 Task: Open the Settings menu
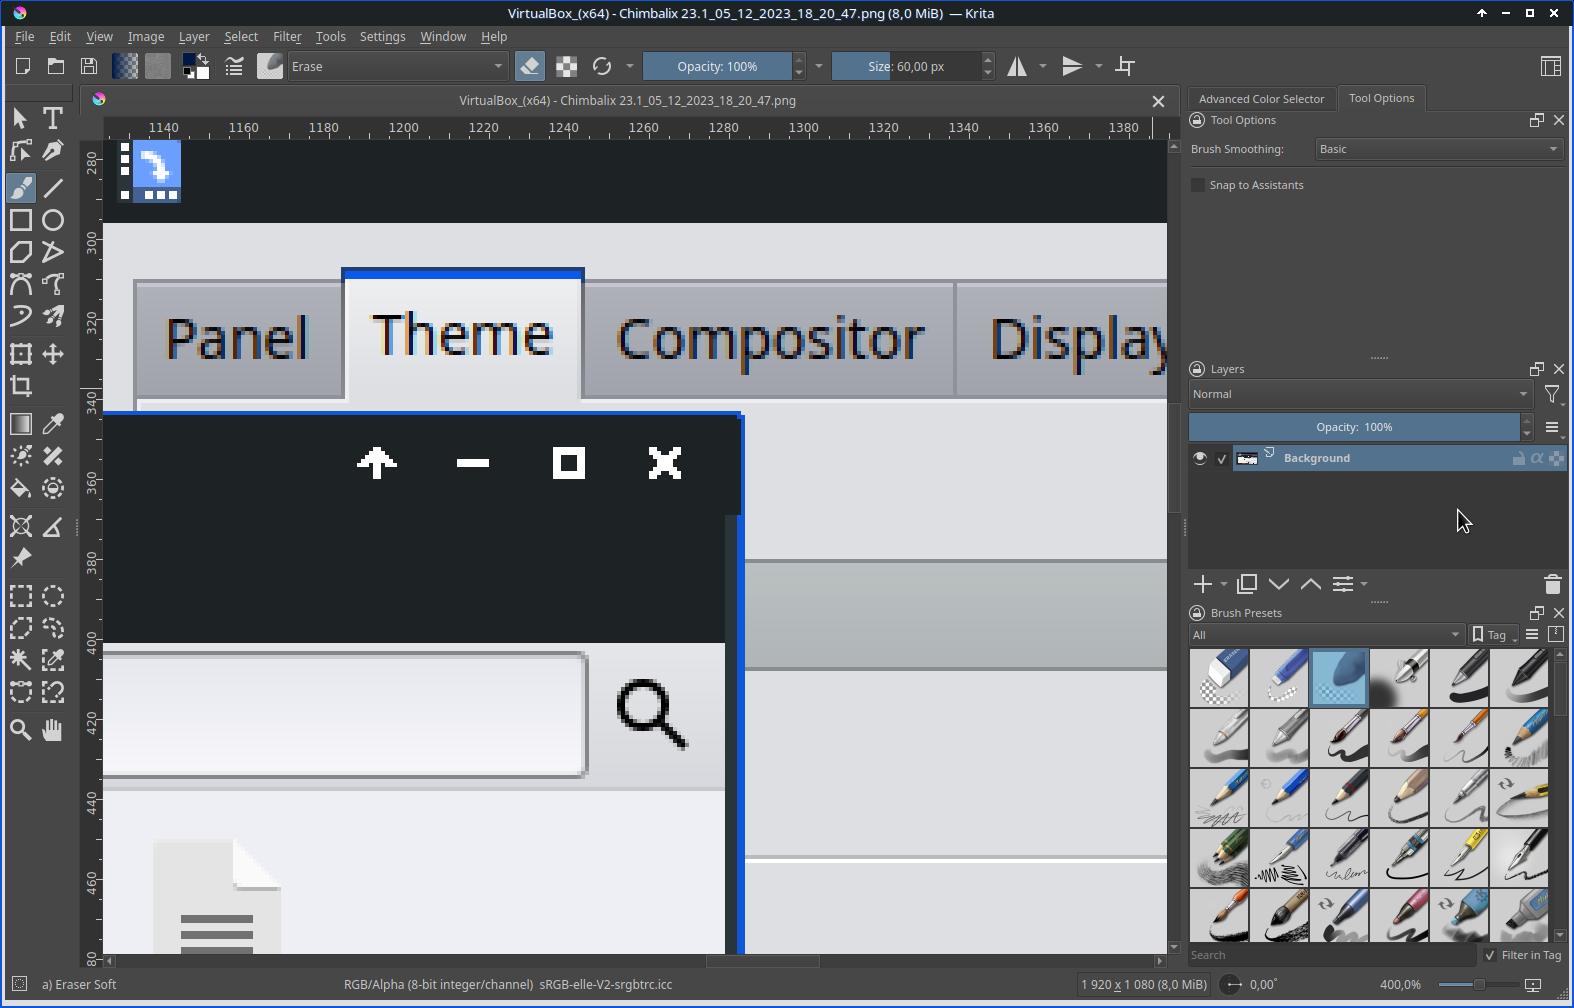coord(382,36)
